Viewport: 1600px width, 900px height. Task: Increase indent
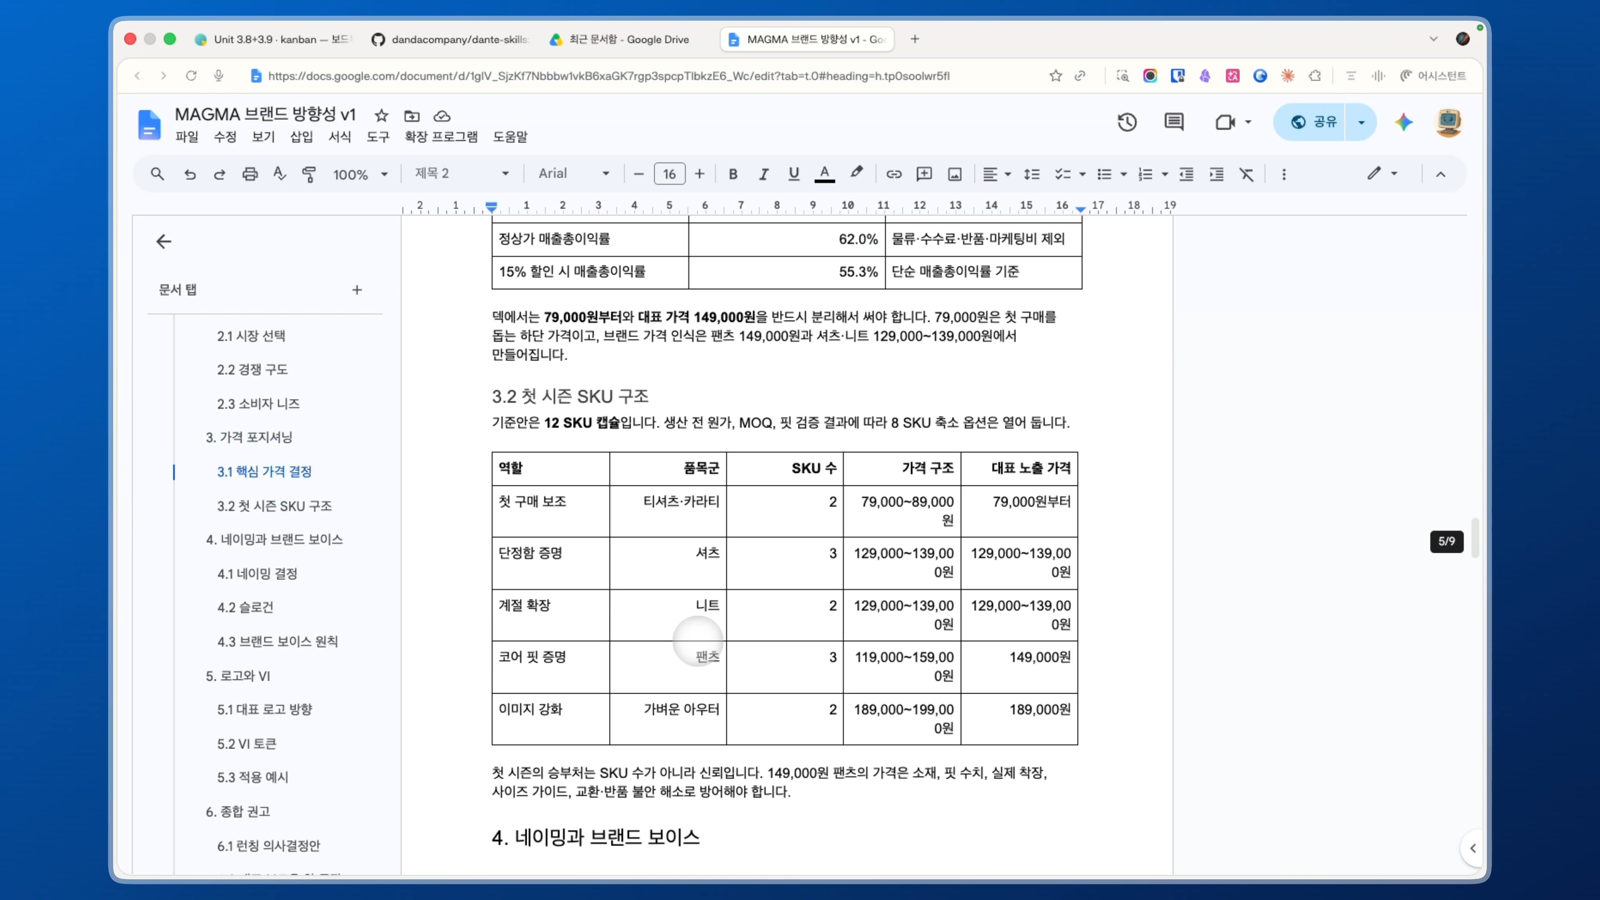pyautogui.click(x=1216, y=174)
